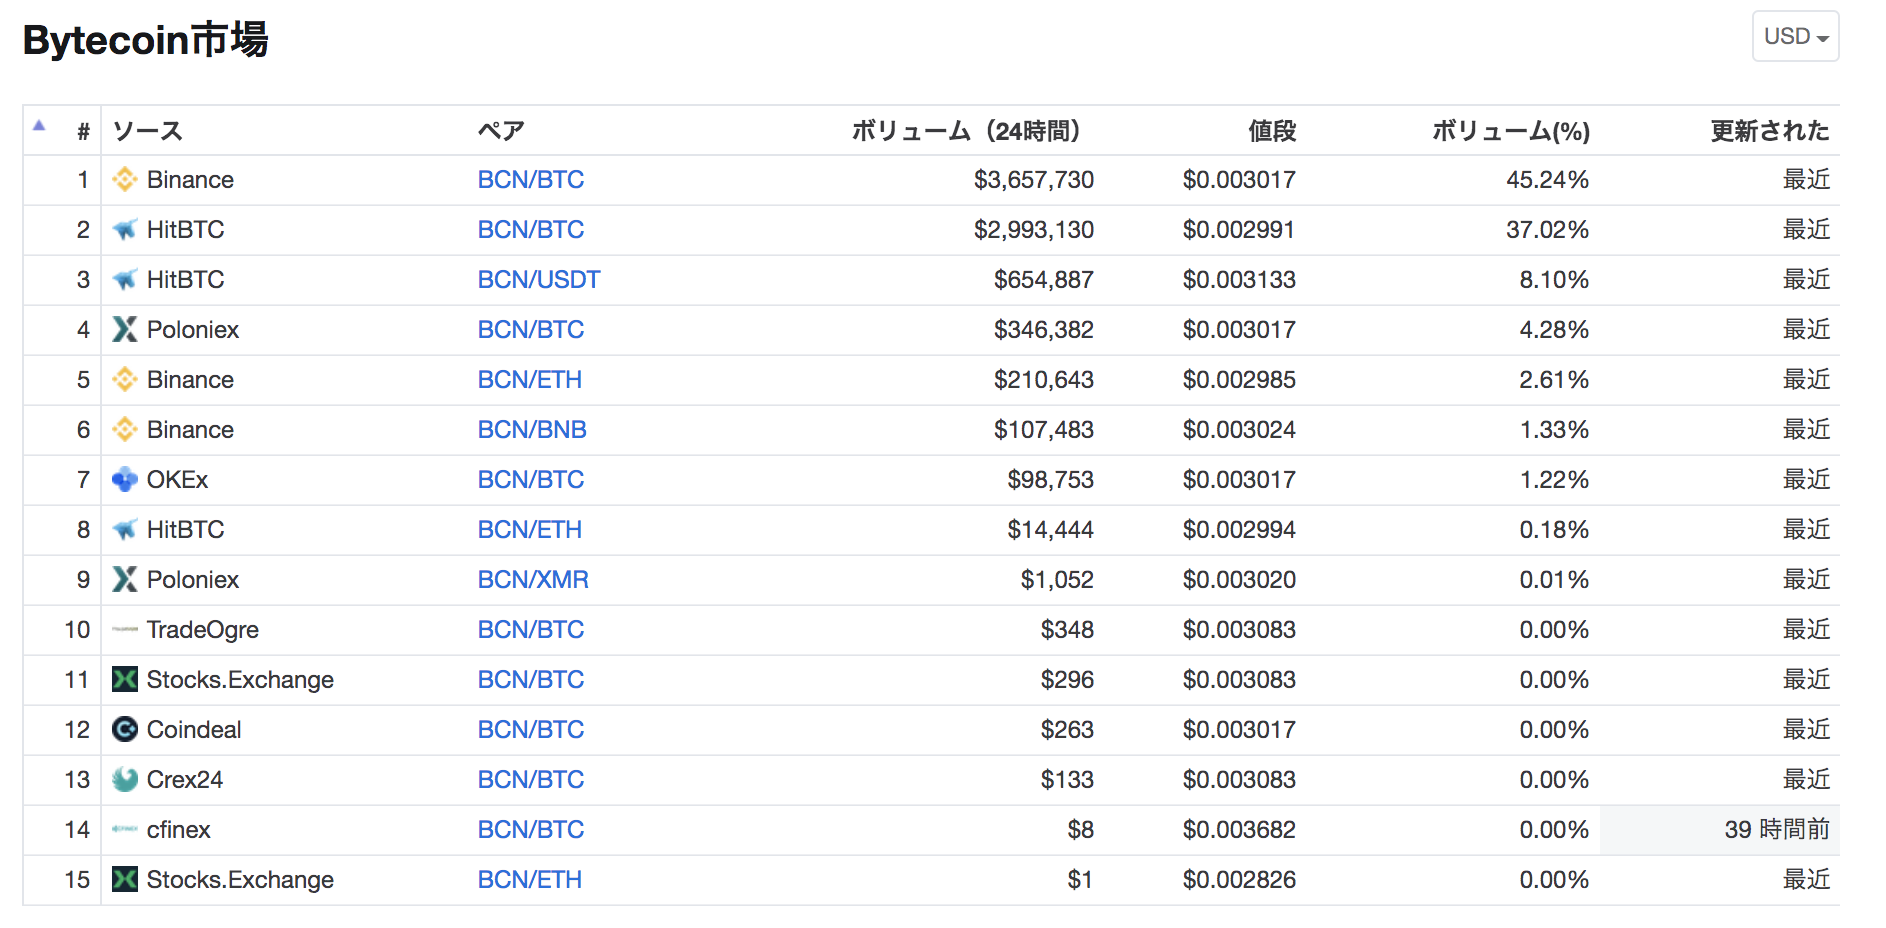Open BCN/BTC pair on Crex24 row 13
The height and width of the screenshot is (928, 1886).
(x=530, y=780)
